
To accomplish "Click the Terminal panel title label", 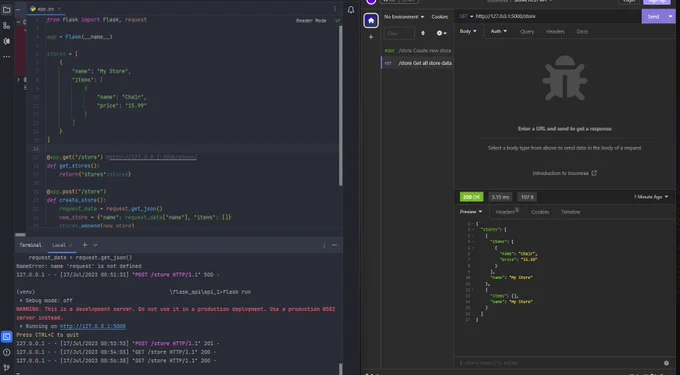I will tap(30, 245).
